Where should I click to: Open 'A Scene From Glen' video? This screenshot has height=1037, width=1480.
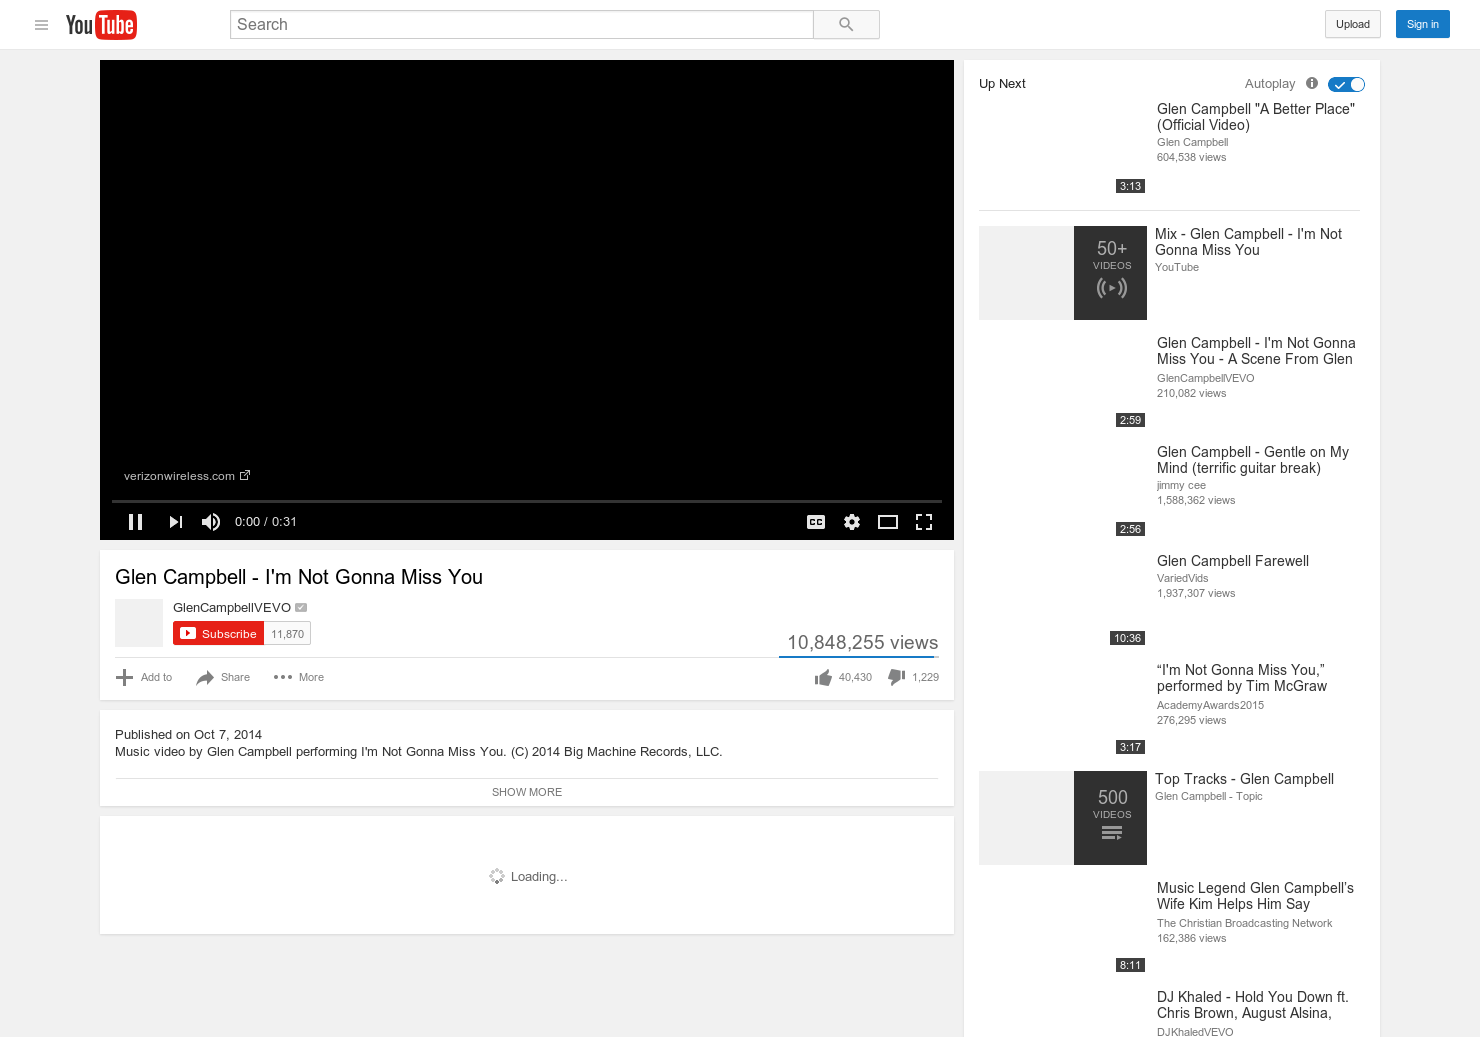tap(1256, 351)
